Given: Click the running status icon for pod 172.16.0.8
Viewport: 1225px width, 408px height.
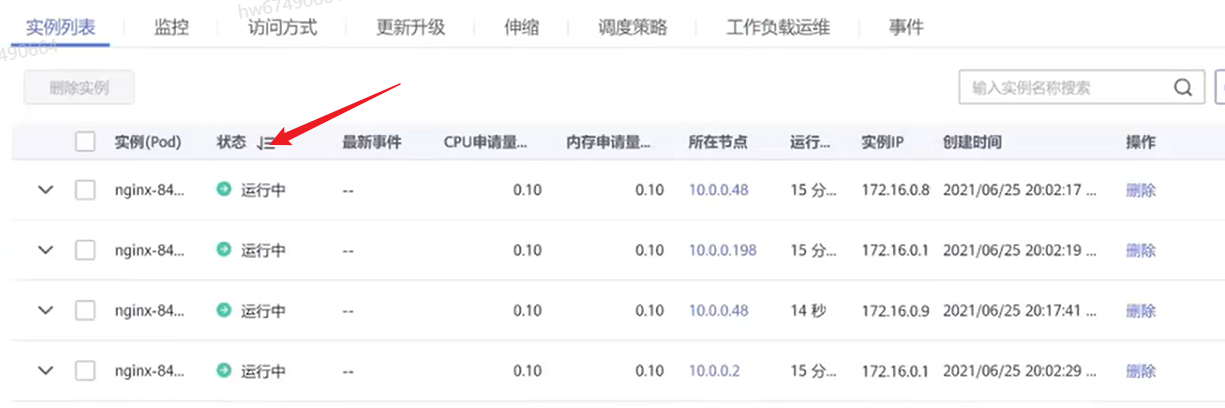Looking at the screenshot, I should tap(224, 190).
